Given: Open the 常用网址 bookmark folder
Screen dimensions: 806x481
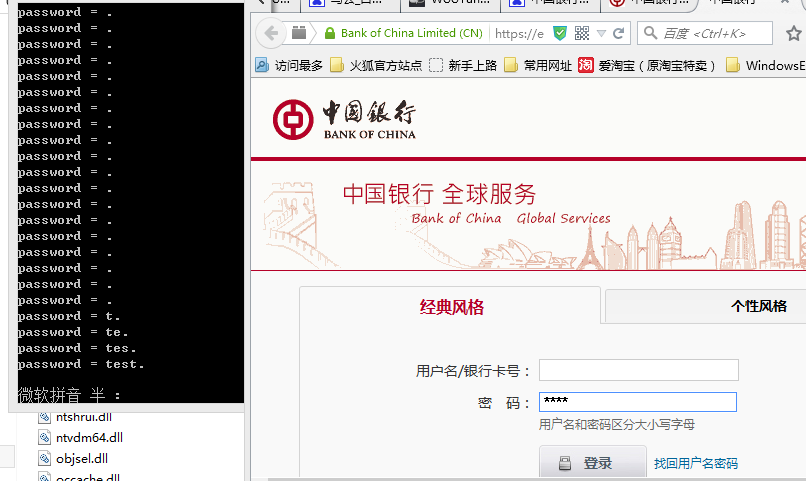Looking at the screenshot, I should pyautogui.click(x=538, y=65).
